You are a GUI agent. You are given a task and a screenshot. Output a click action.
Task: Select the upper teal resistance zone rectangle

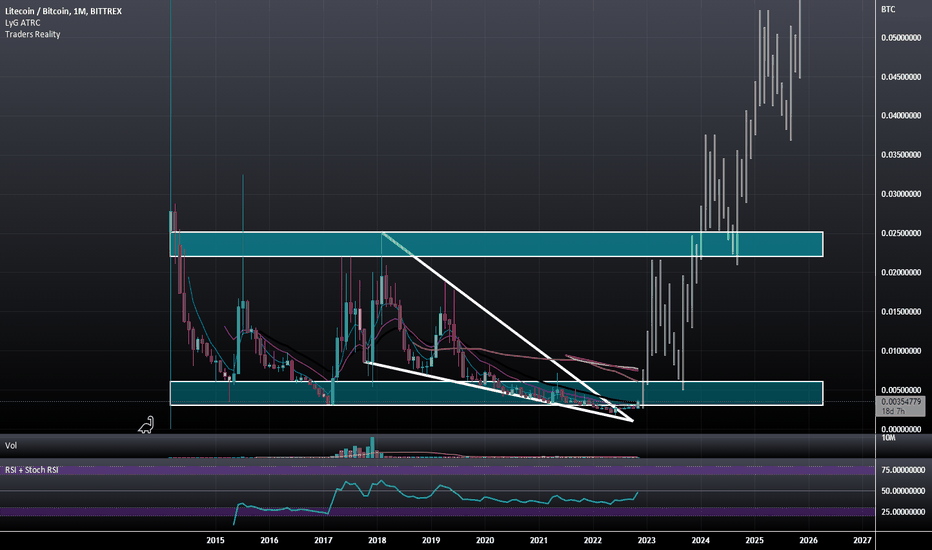(x=496, y=244)
